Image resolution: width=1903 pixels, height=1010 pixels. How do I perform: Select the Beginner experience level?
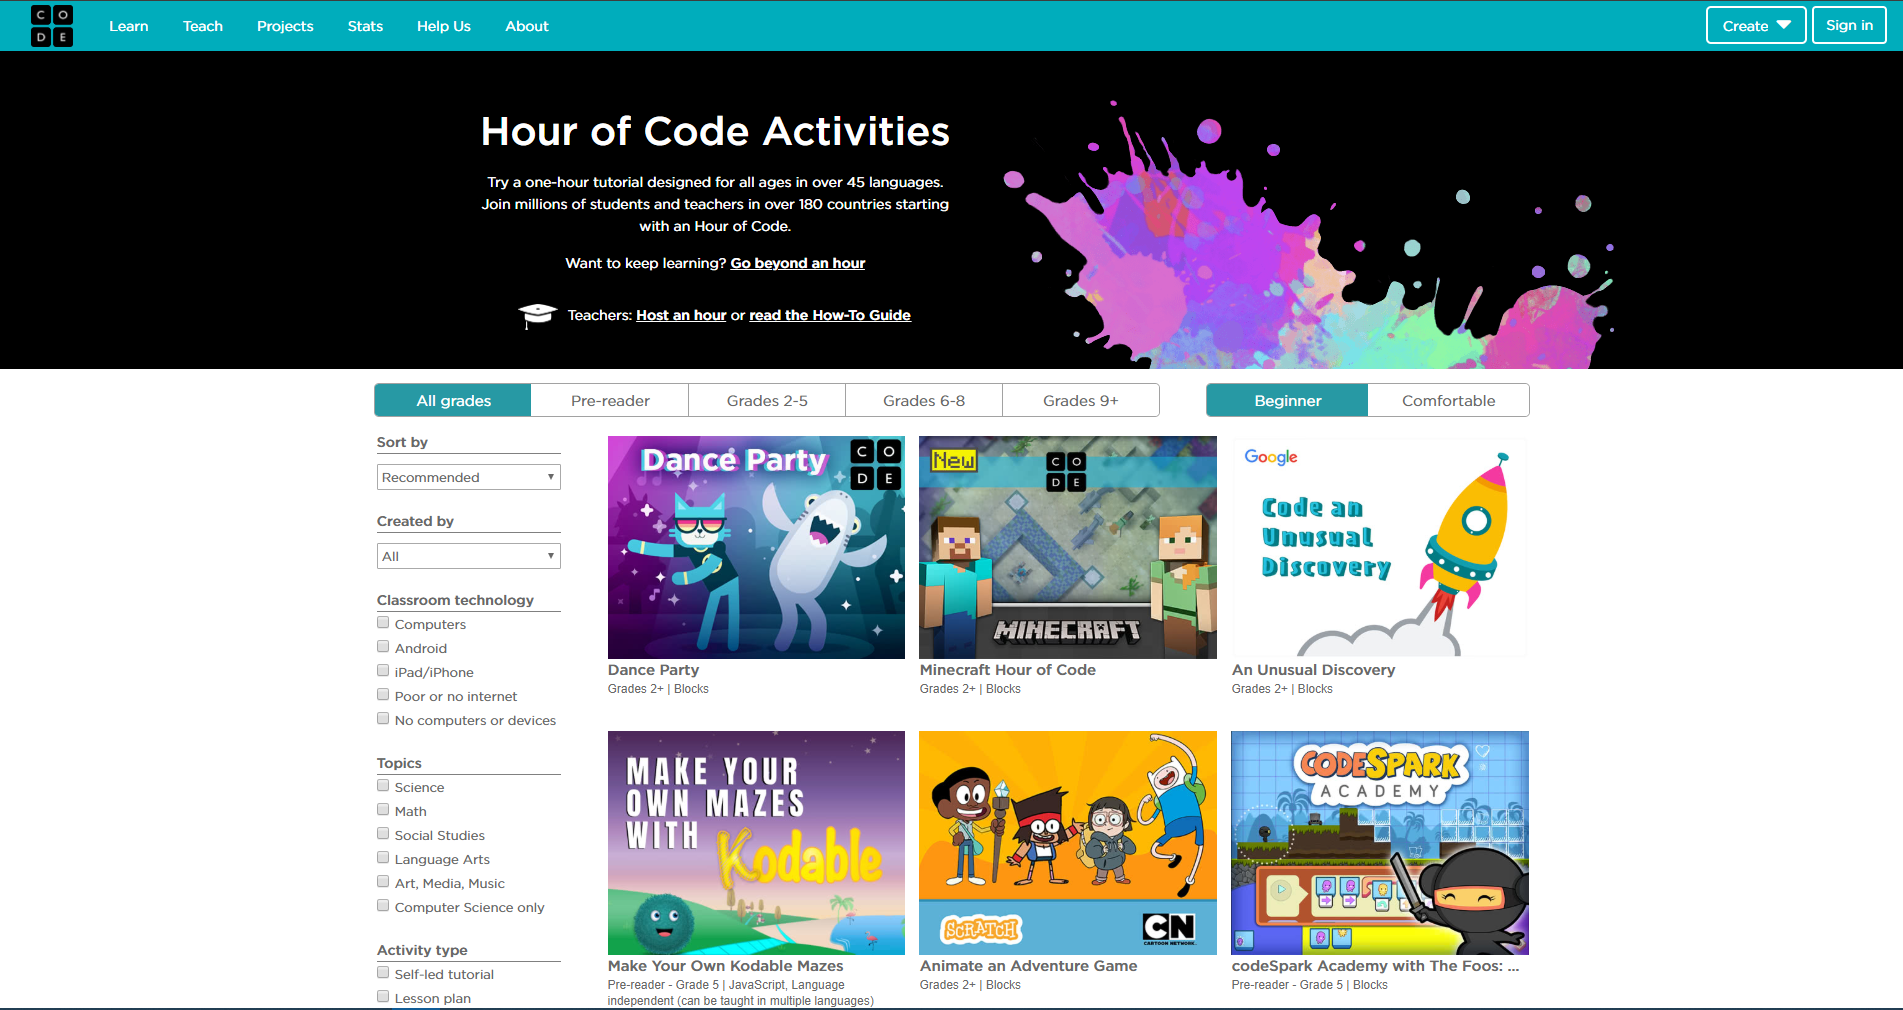point(1288,400)
